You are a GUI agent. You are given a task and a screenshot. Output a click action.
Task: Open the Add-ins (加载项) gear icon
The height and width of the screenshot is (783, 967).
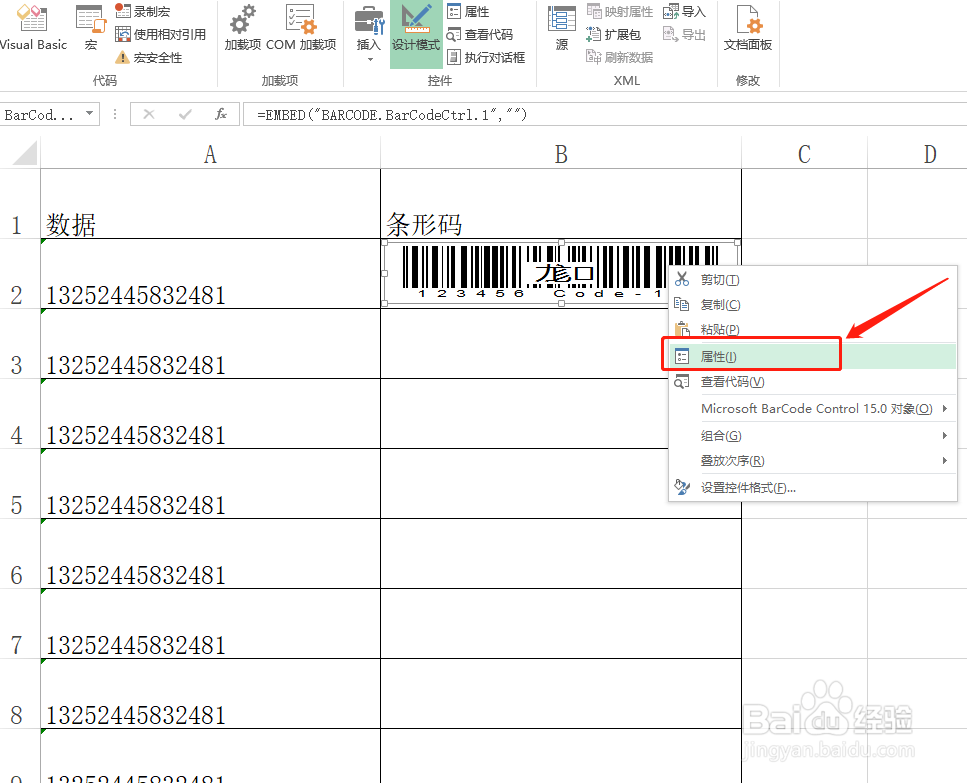coord(242,28)
